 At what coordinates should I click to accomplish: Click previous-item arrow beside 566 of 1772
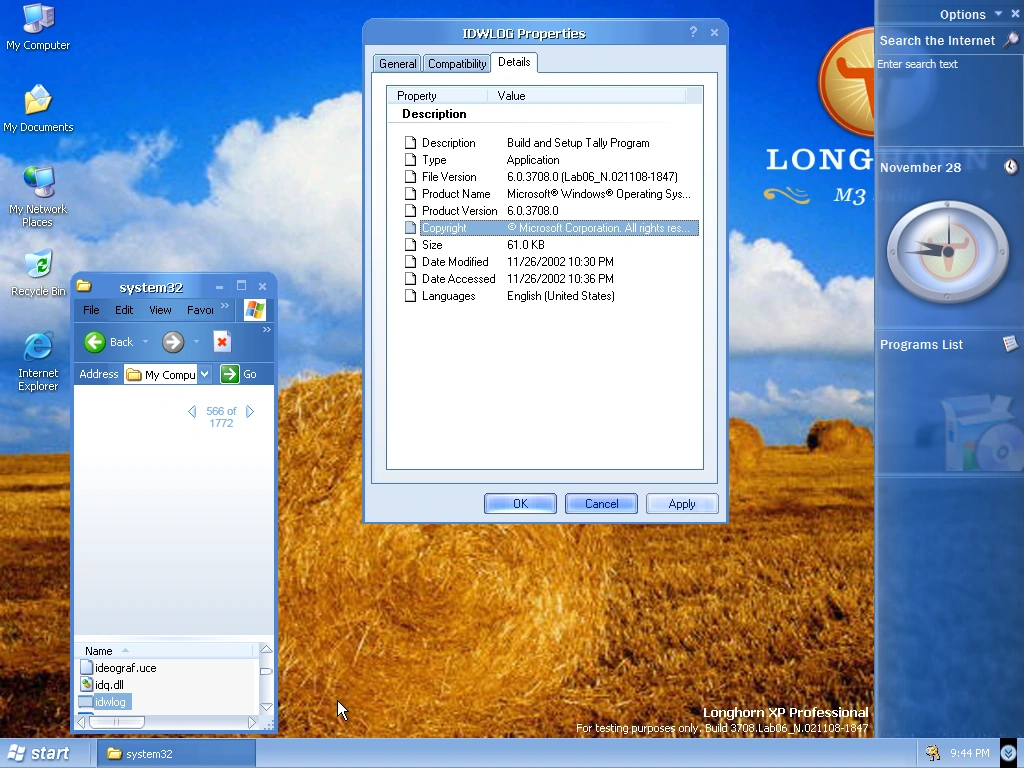[x=192, y=411]
